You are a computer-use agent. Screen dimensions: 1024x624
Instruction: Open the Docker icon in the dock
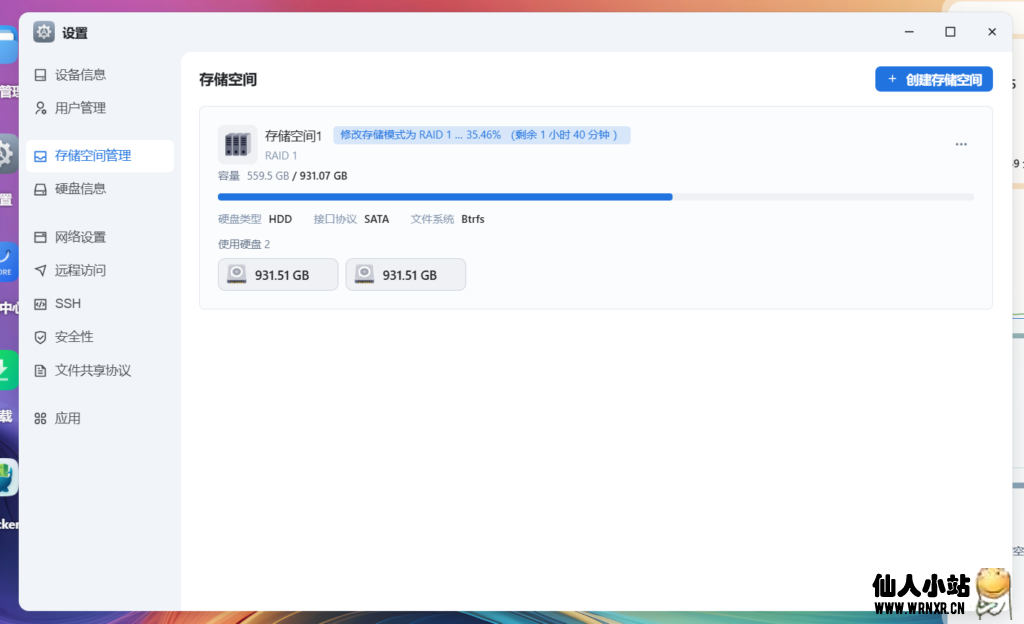click(x=10, y=479)
